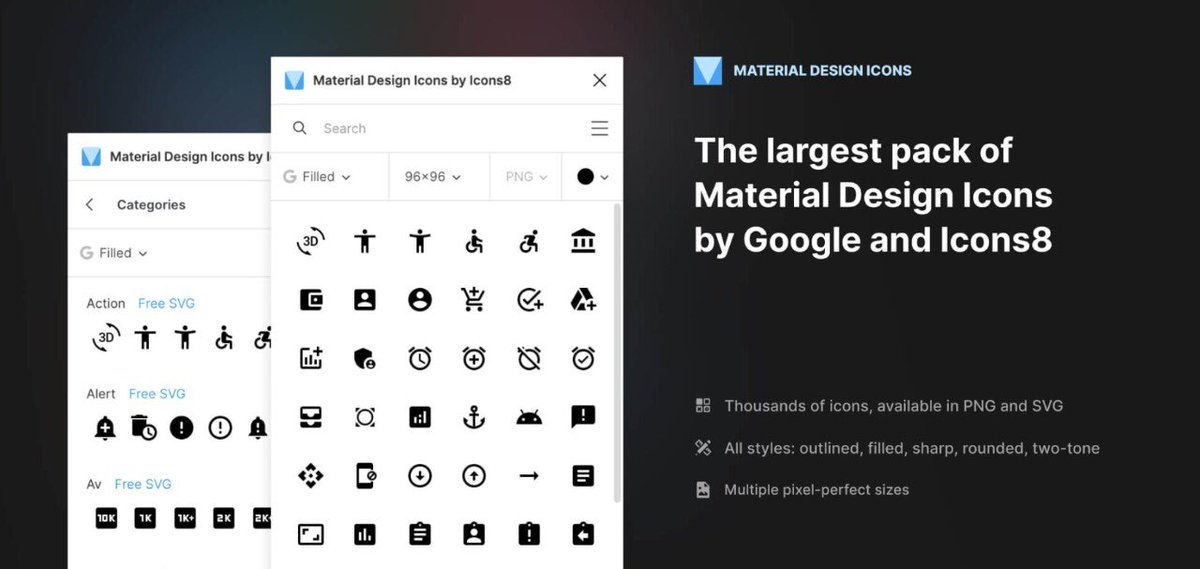Viewport: 1200px width, 569px height.
Task: Select the crossed-out alarm off icon
Action: [529, 358]
